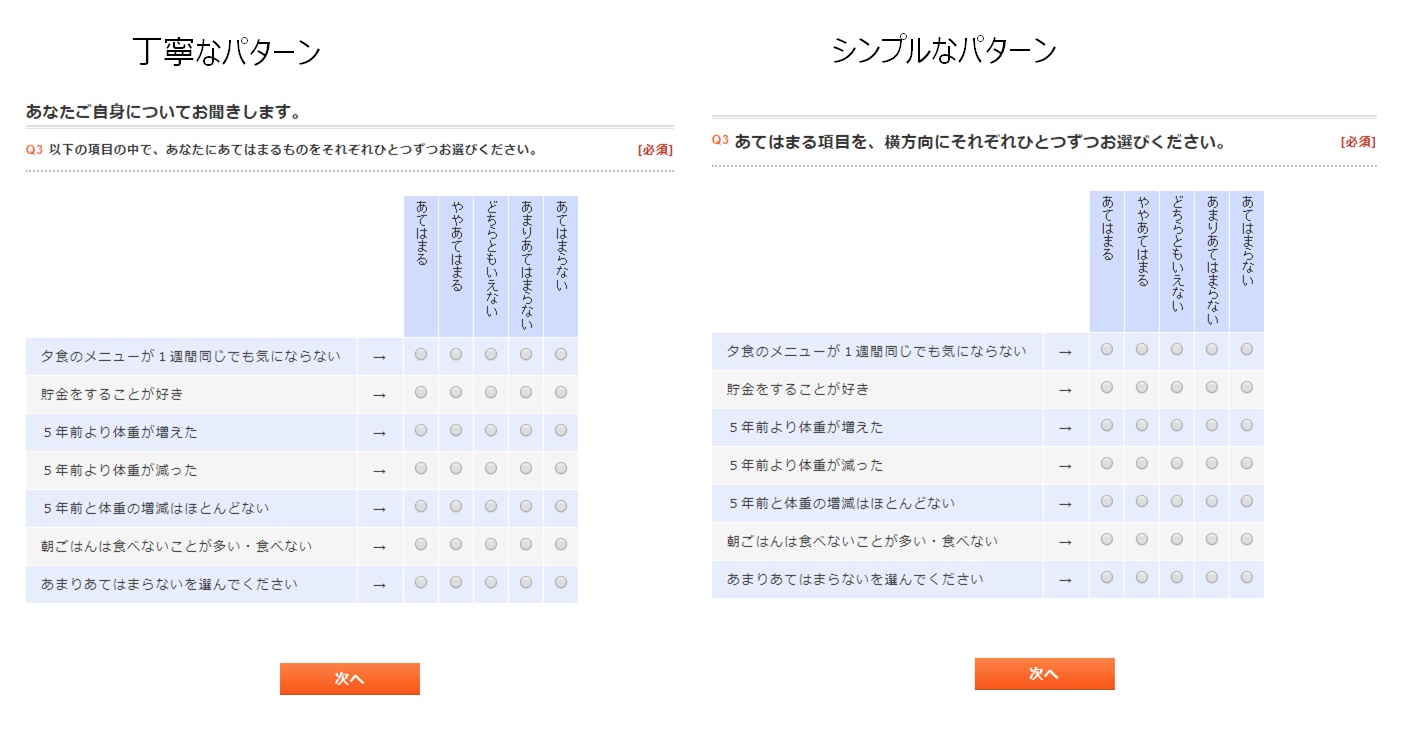Choose あてはまらない for 貯金をすることが好き in シンプルなパターン

pyautogui.click(x=1246, y=387)
